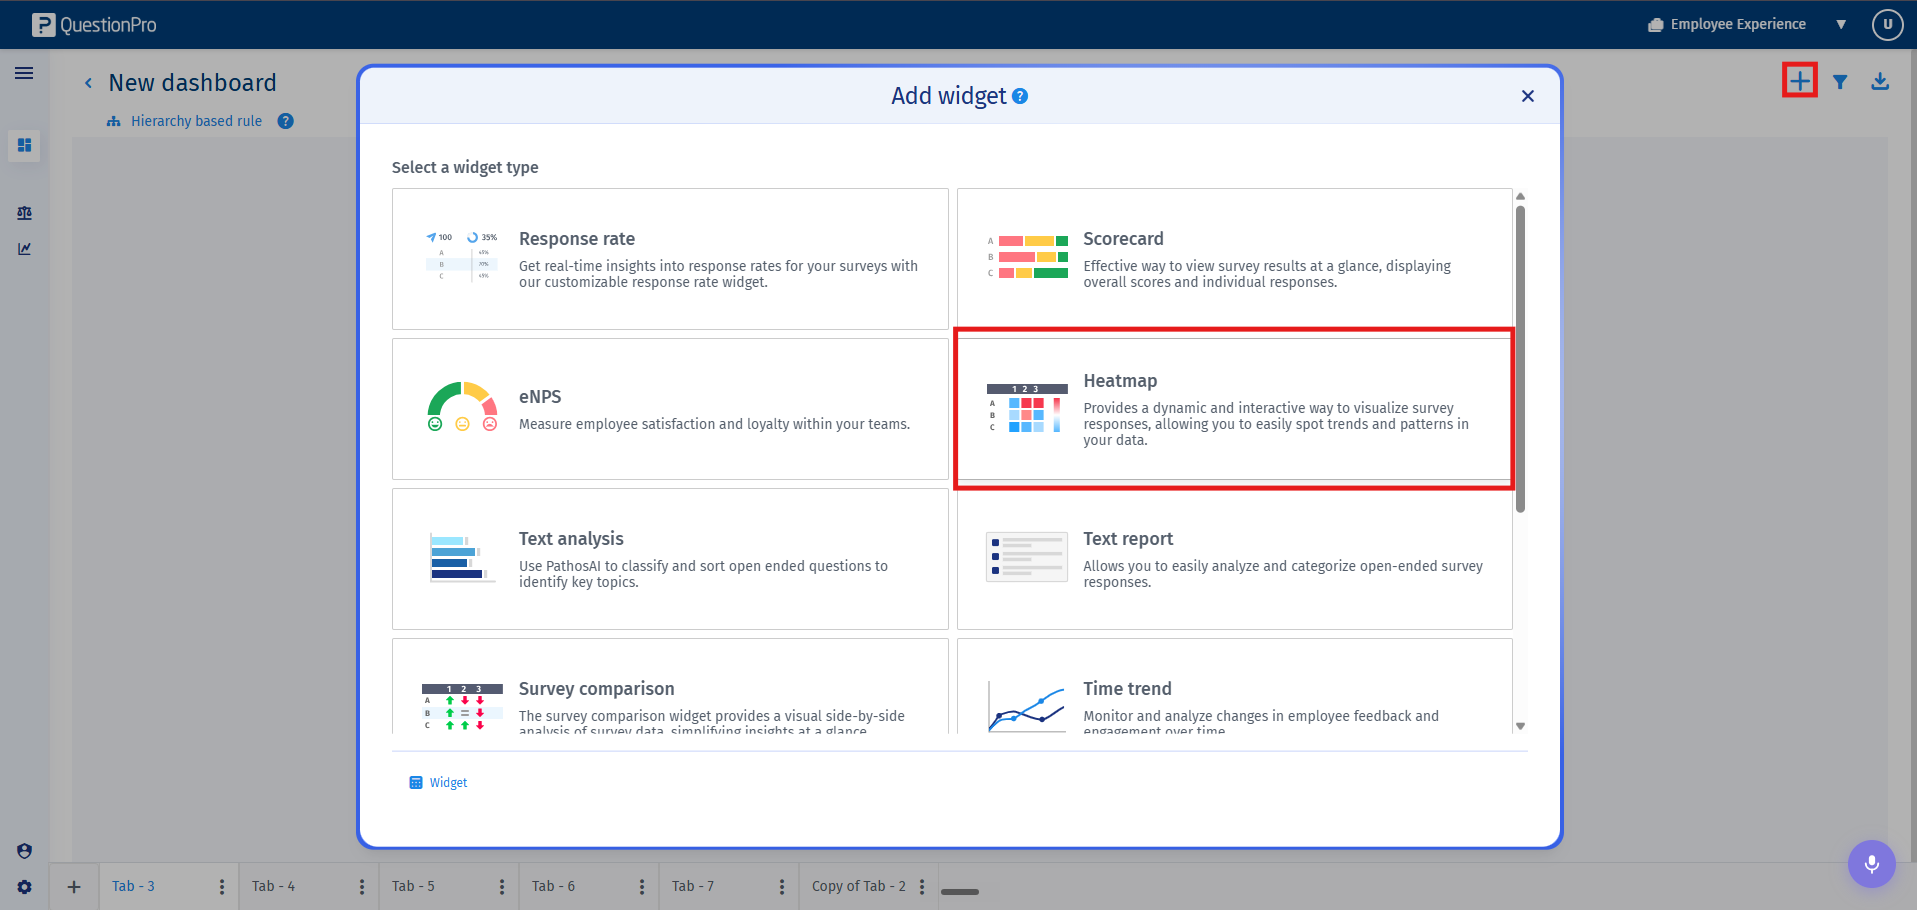Switch to Tab - 3
The height and width of the screenshot is (910, 1917).
[x=133, y=886]
